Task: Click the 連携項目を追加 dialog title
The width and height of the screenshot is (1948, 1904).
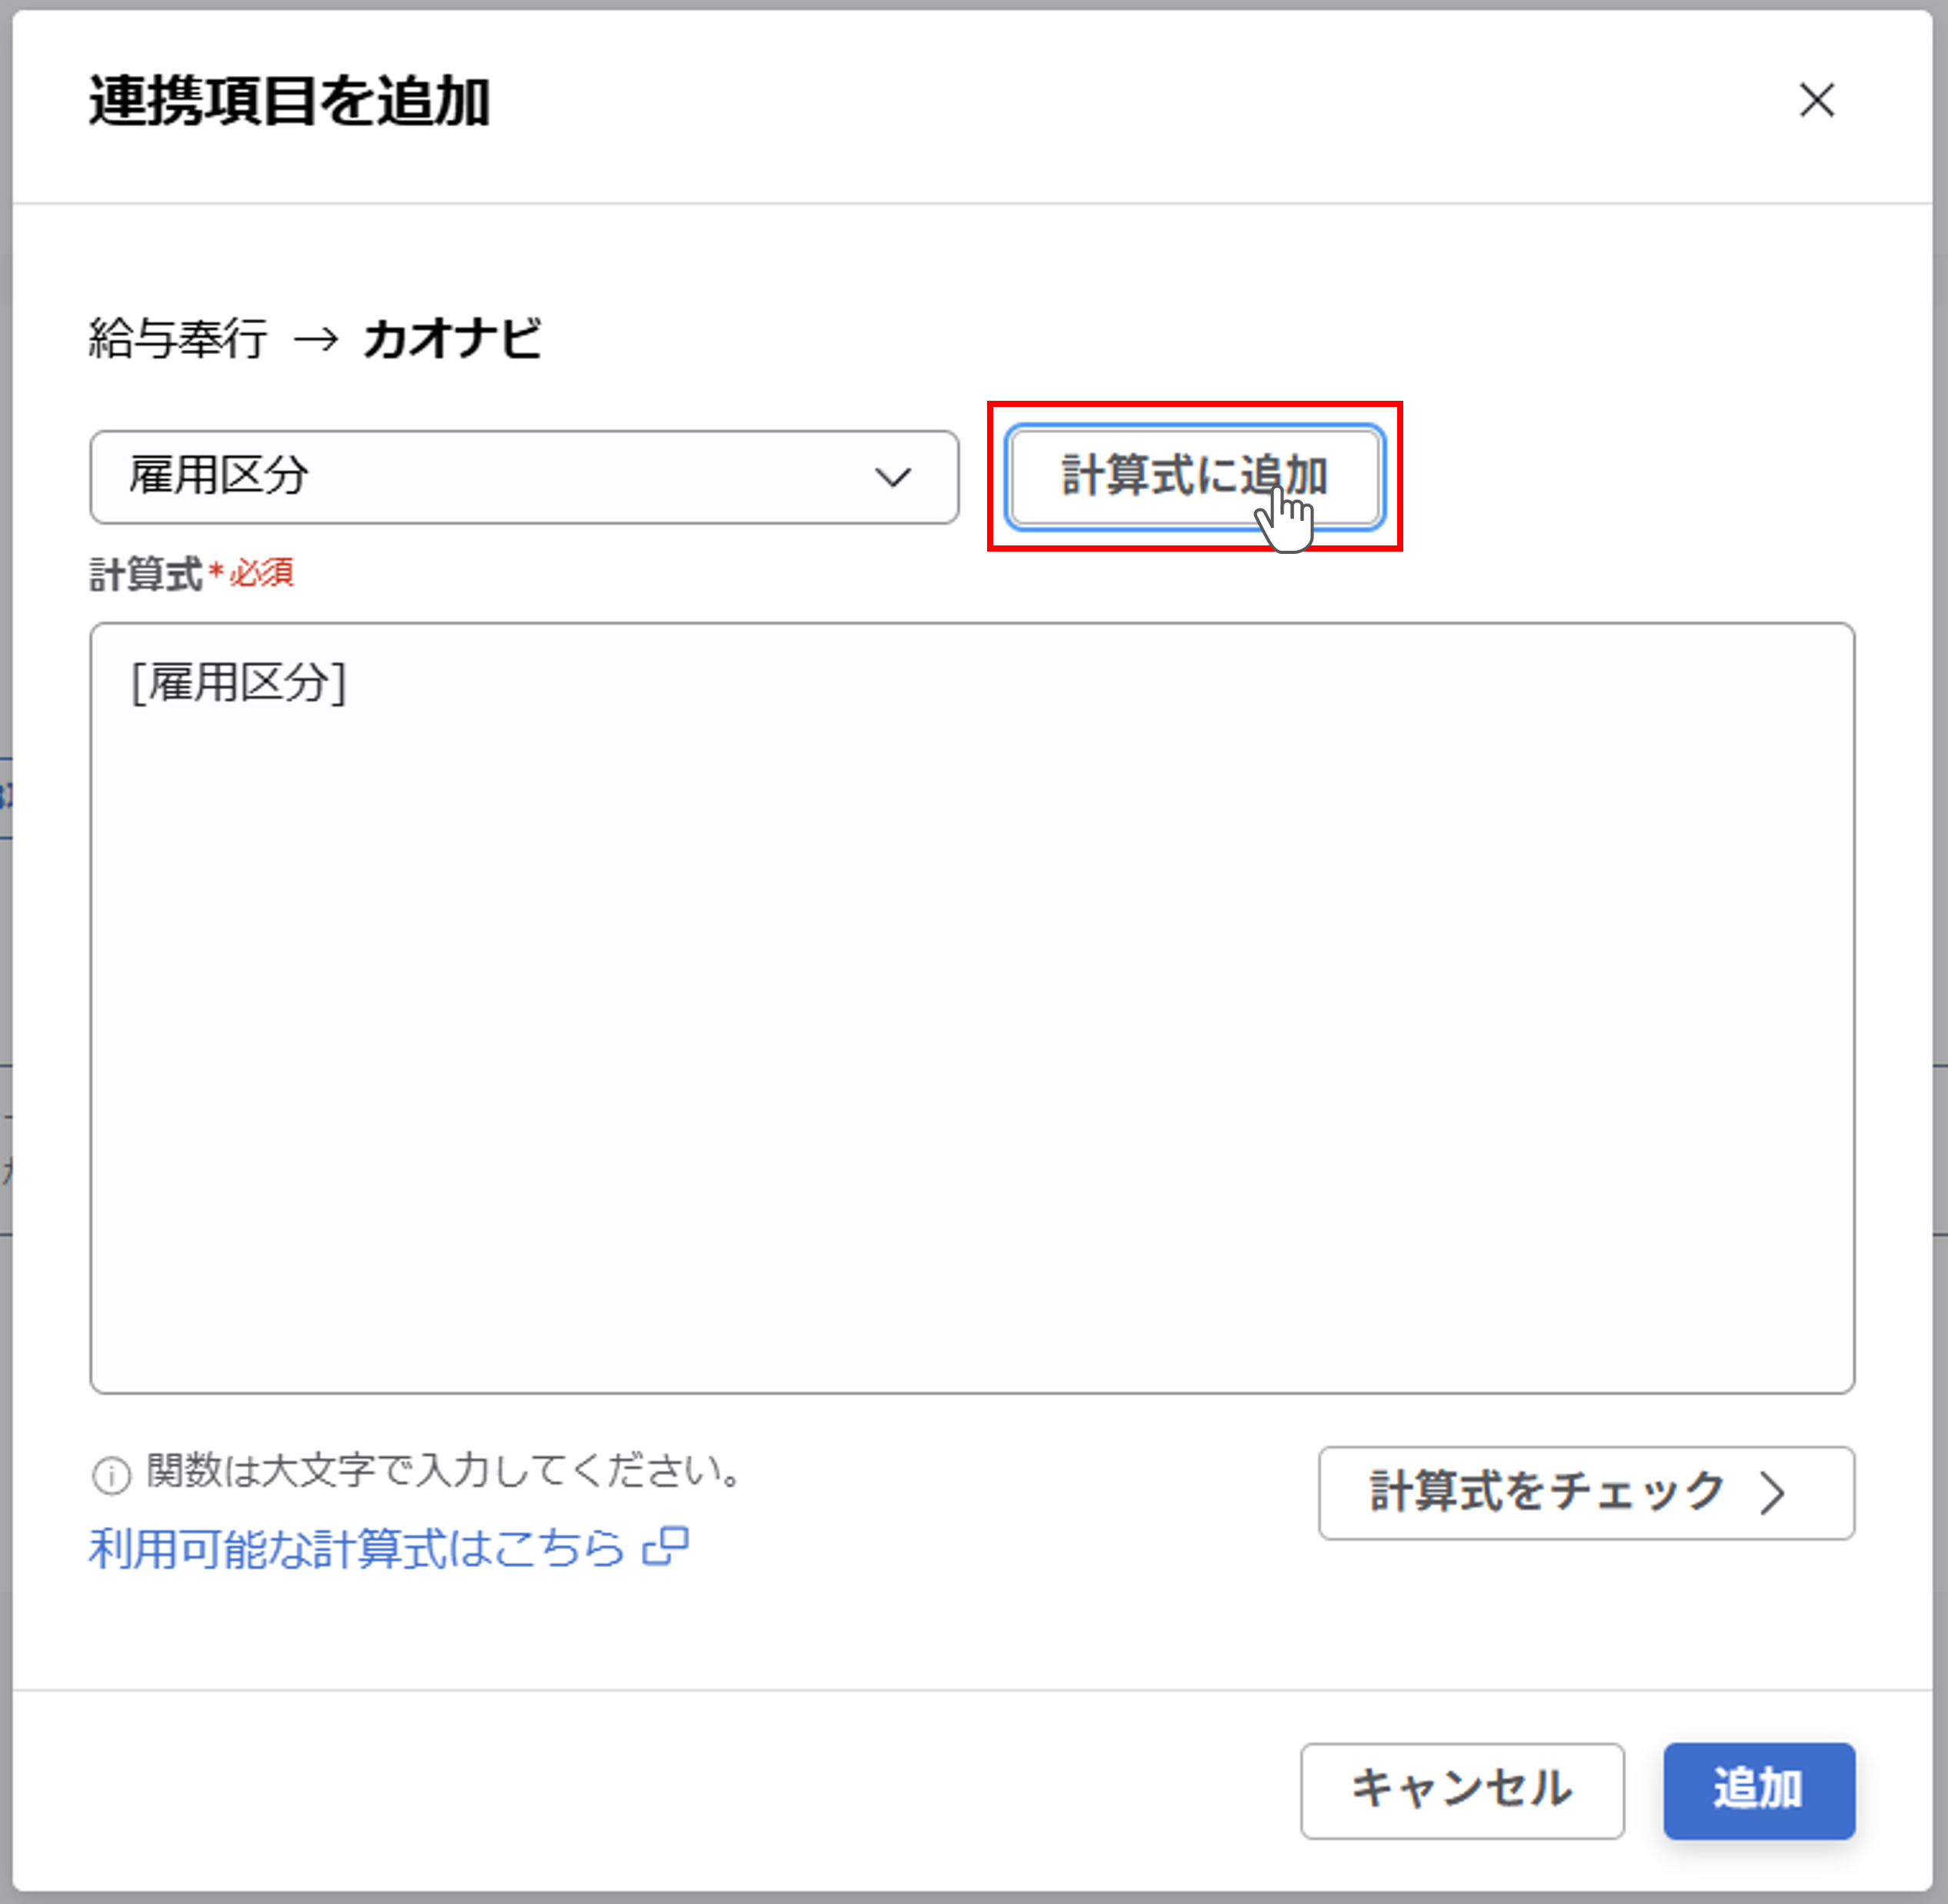Action: (289, 102)
